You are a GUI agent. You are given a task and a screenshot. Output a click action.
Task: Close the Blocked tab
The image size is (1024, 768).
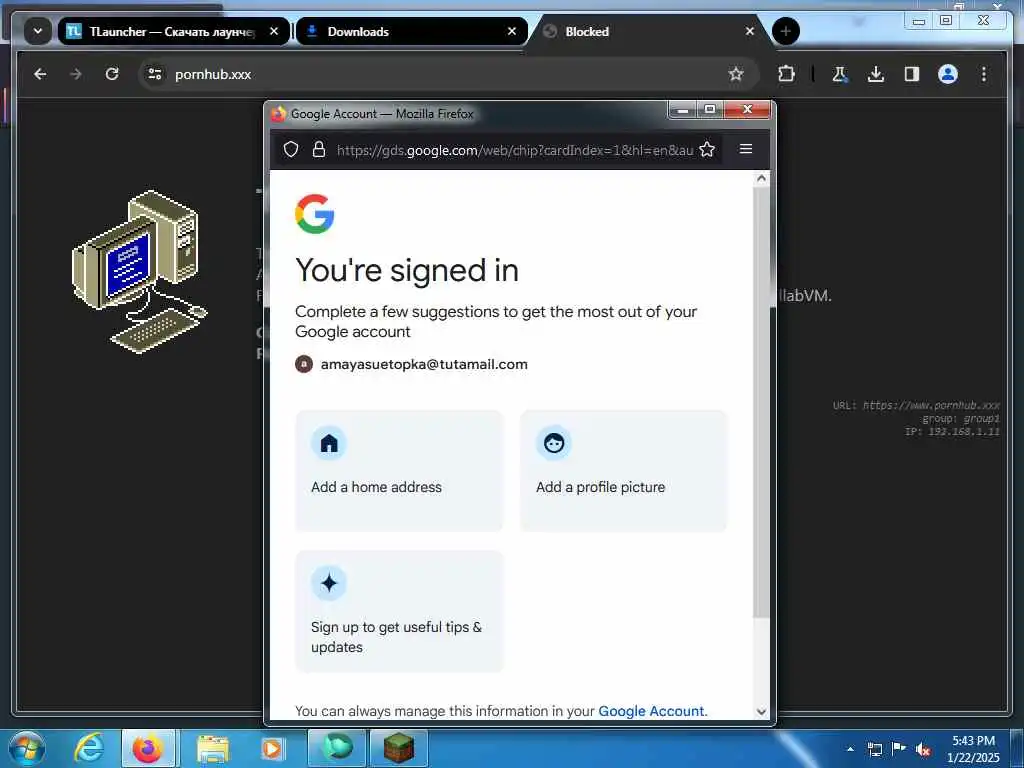[x=750, y=31]
